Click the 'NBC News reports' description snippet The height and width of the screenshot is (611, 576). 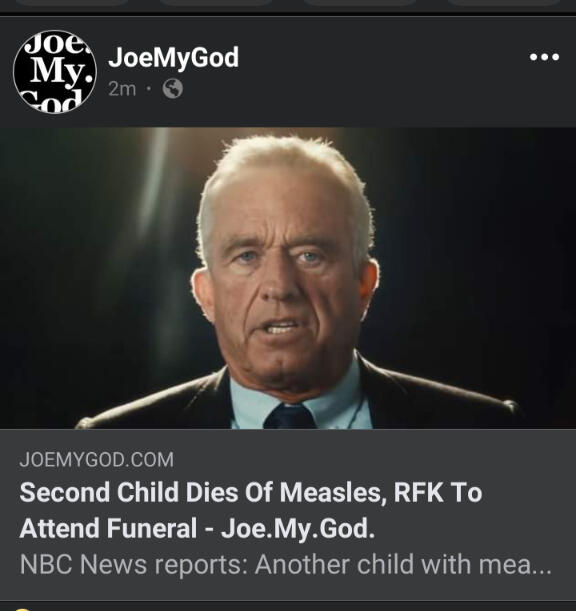point(286,564)
